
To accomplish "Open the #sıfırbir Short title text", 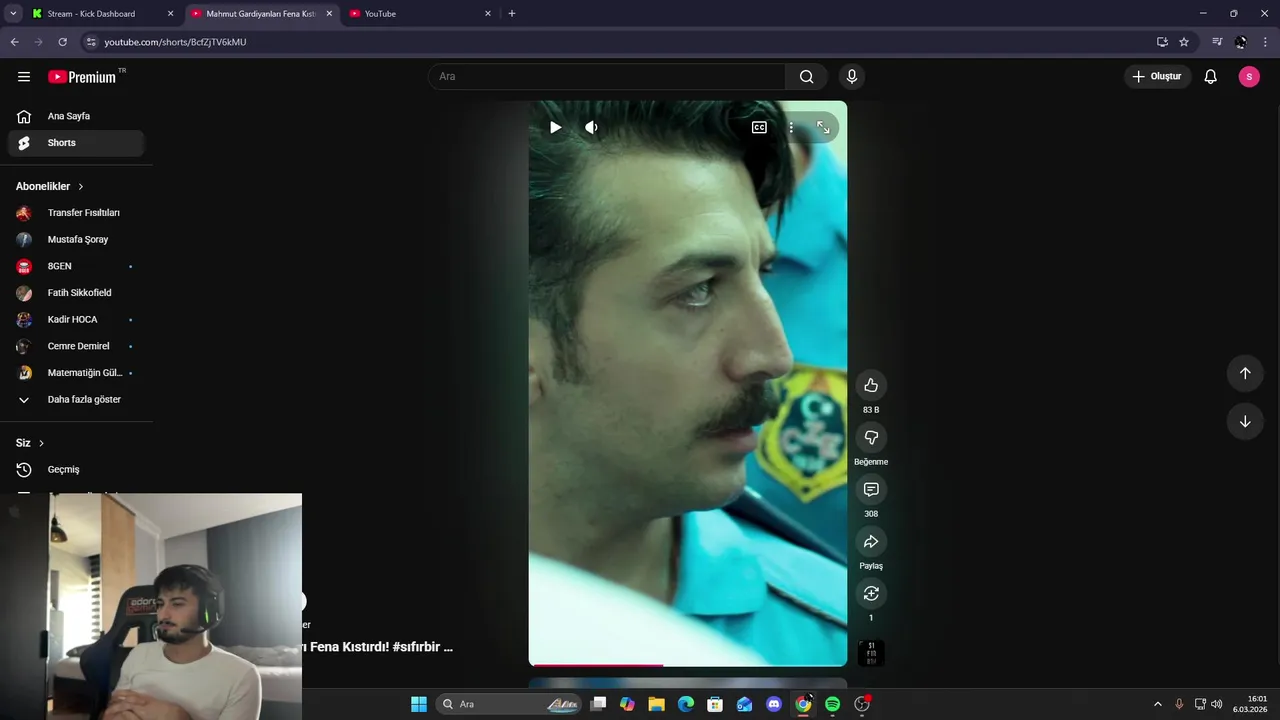I will point(378,647).
